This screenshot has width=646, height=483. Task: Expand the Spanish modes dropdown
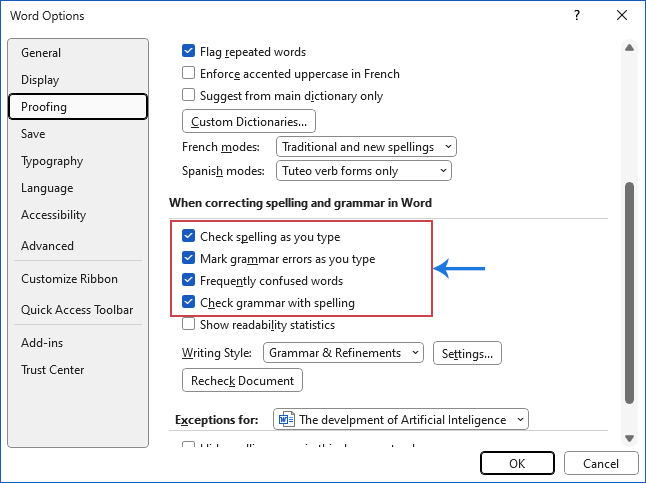tap(364, 171)
